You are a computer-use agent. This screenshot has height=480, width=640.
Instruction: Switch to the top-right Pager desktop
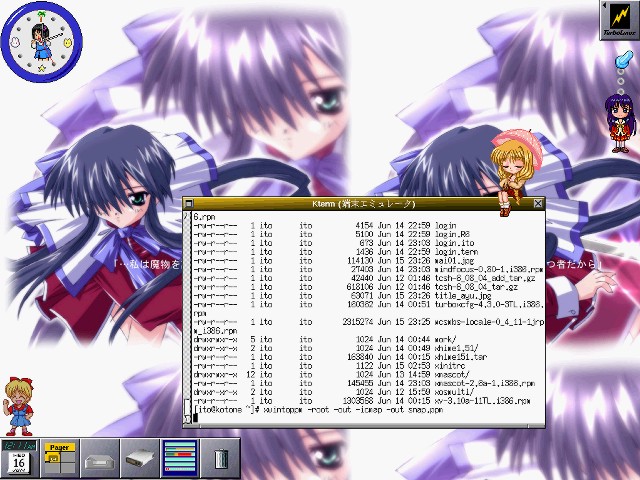[68, 458]
